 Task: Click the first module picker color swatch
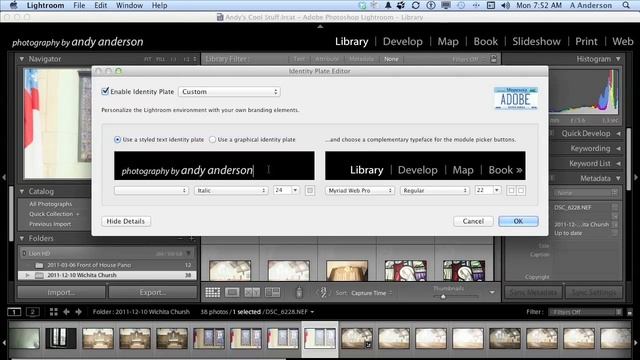click(511, 191)
